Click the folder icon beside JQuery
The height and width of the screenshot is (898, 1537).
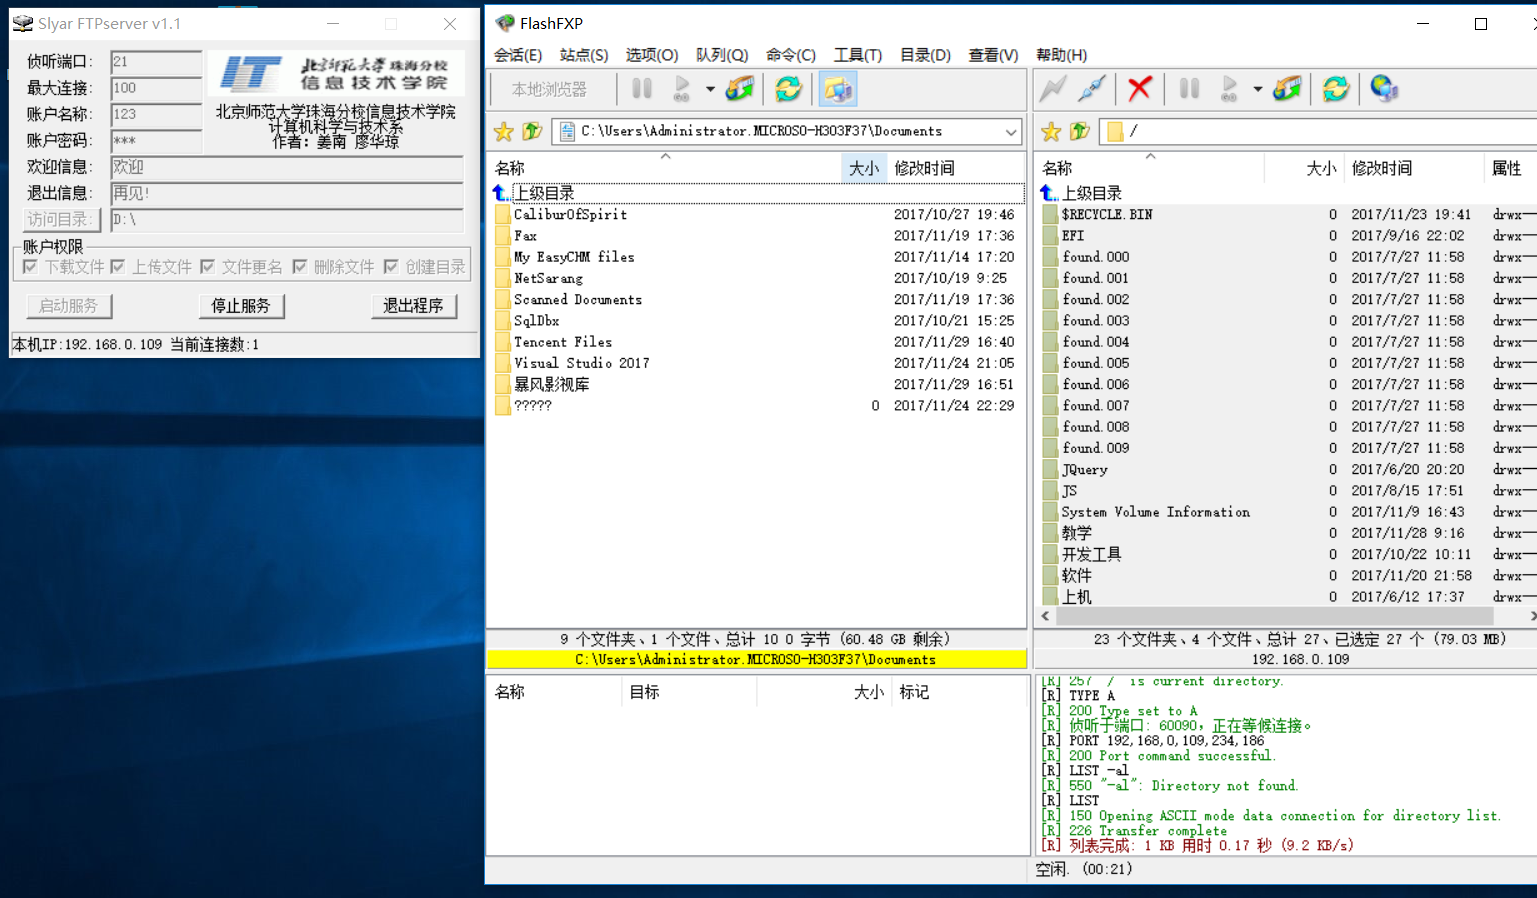click(x=1050, y=469)
